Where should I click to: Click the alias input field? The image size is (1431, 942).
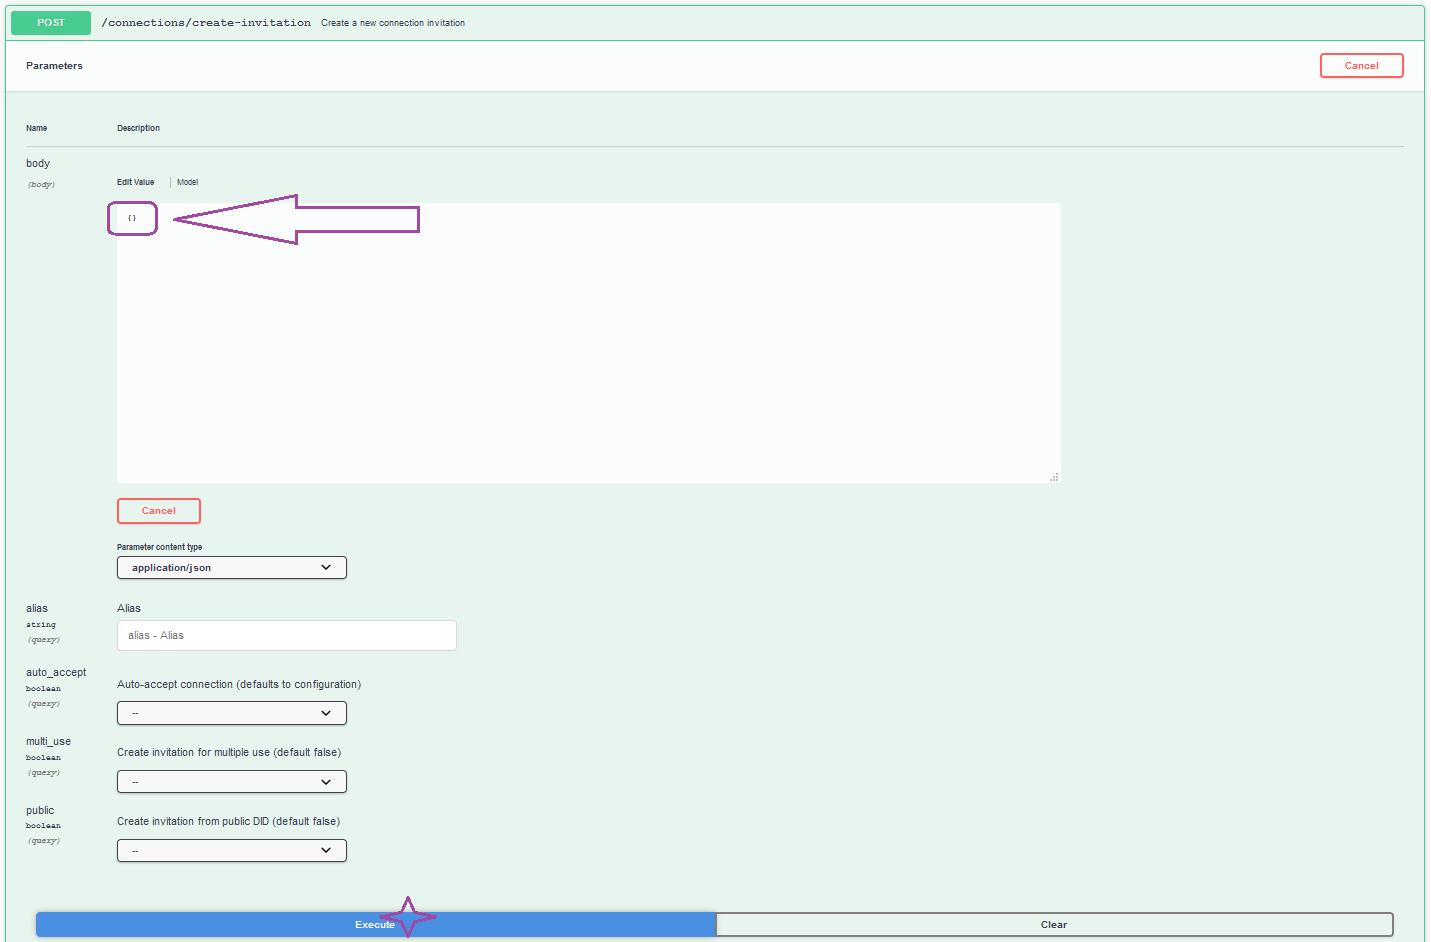point(286,635)
